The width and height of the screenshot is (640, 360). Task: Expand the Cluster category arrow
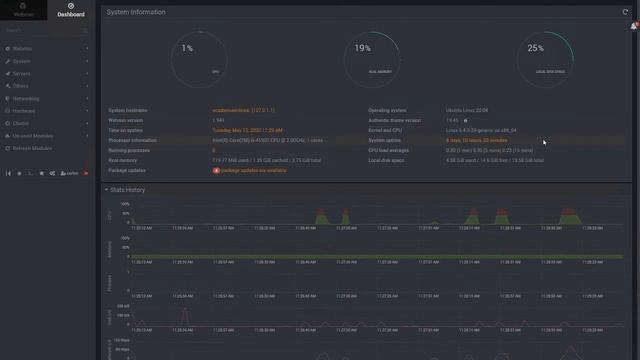(87, 123)
